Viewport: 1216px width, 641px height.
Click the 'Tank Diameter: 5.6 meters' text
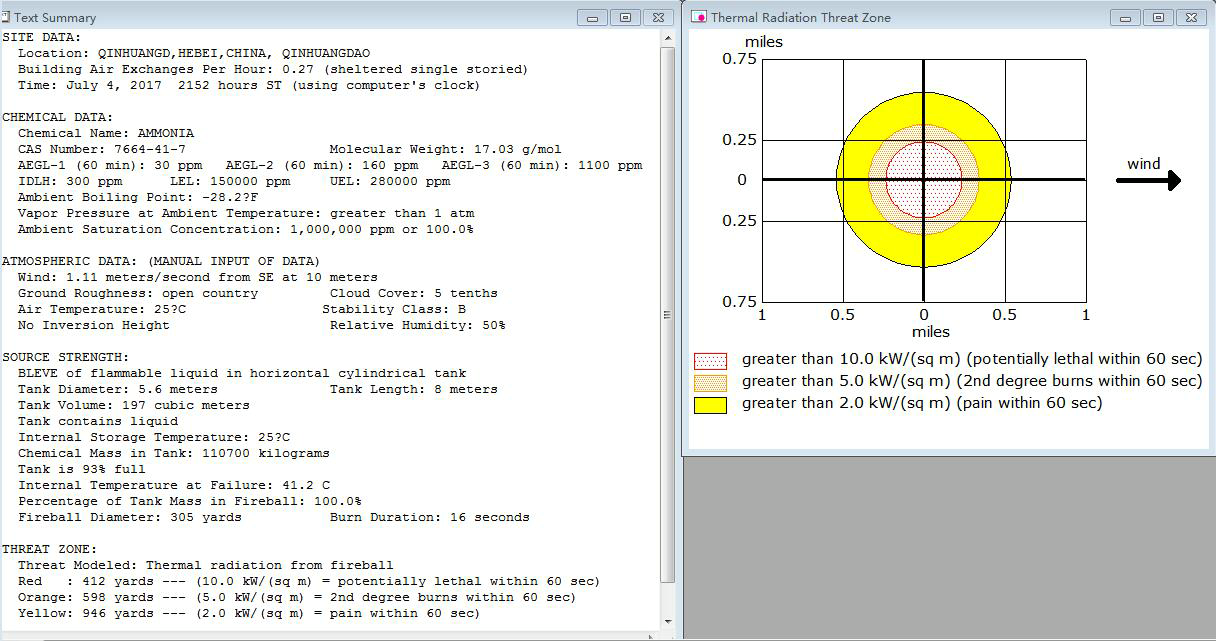tap(118, 389)
